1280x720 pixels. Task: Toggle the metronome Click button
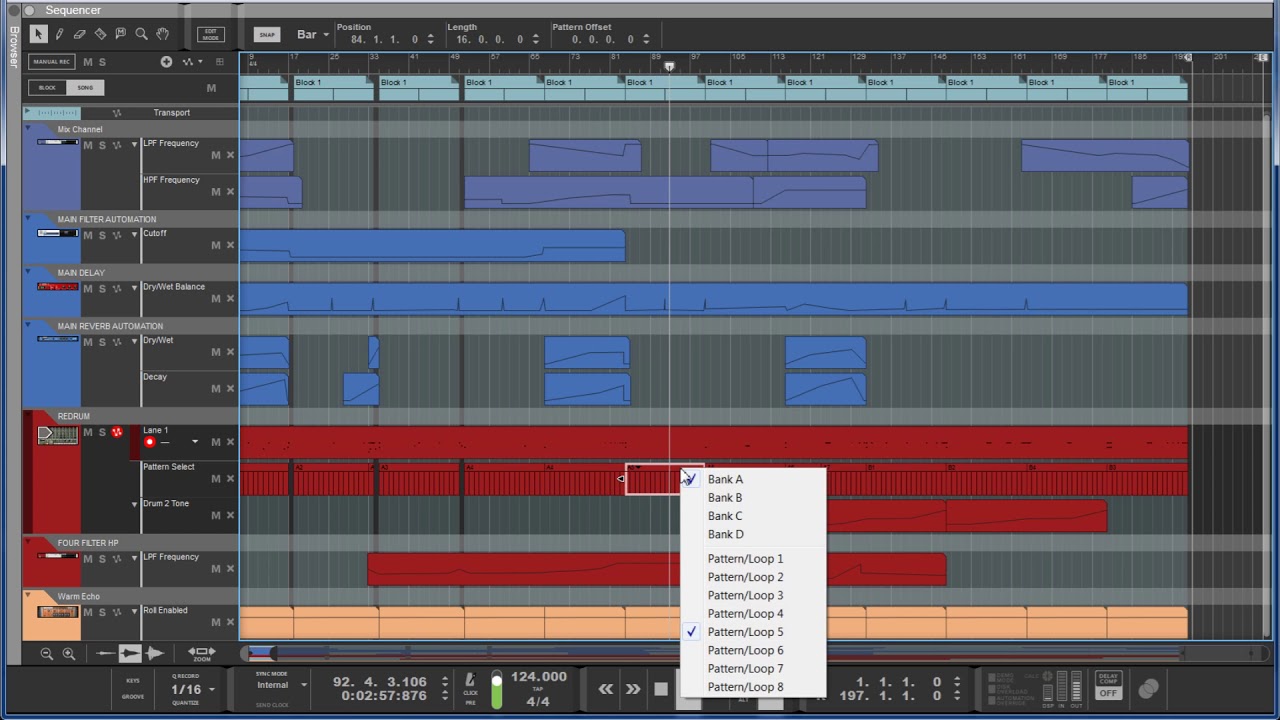tap(470, 682)
